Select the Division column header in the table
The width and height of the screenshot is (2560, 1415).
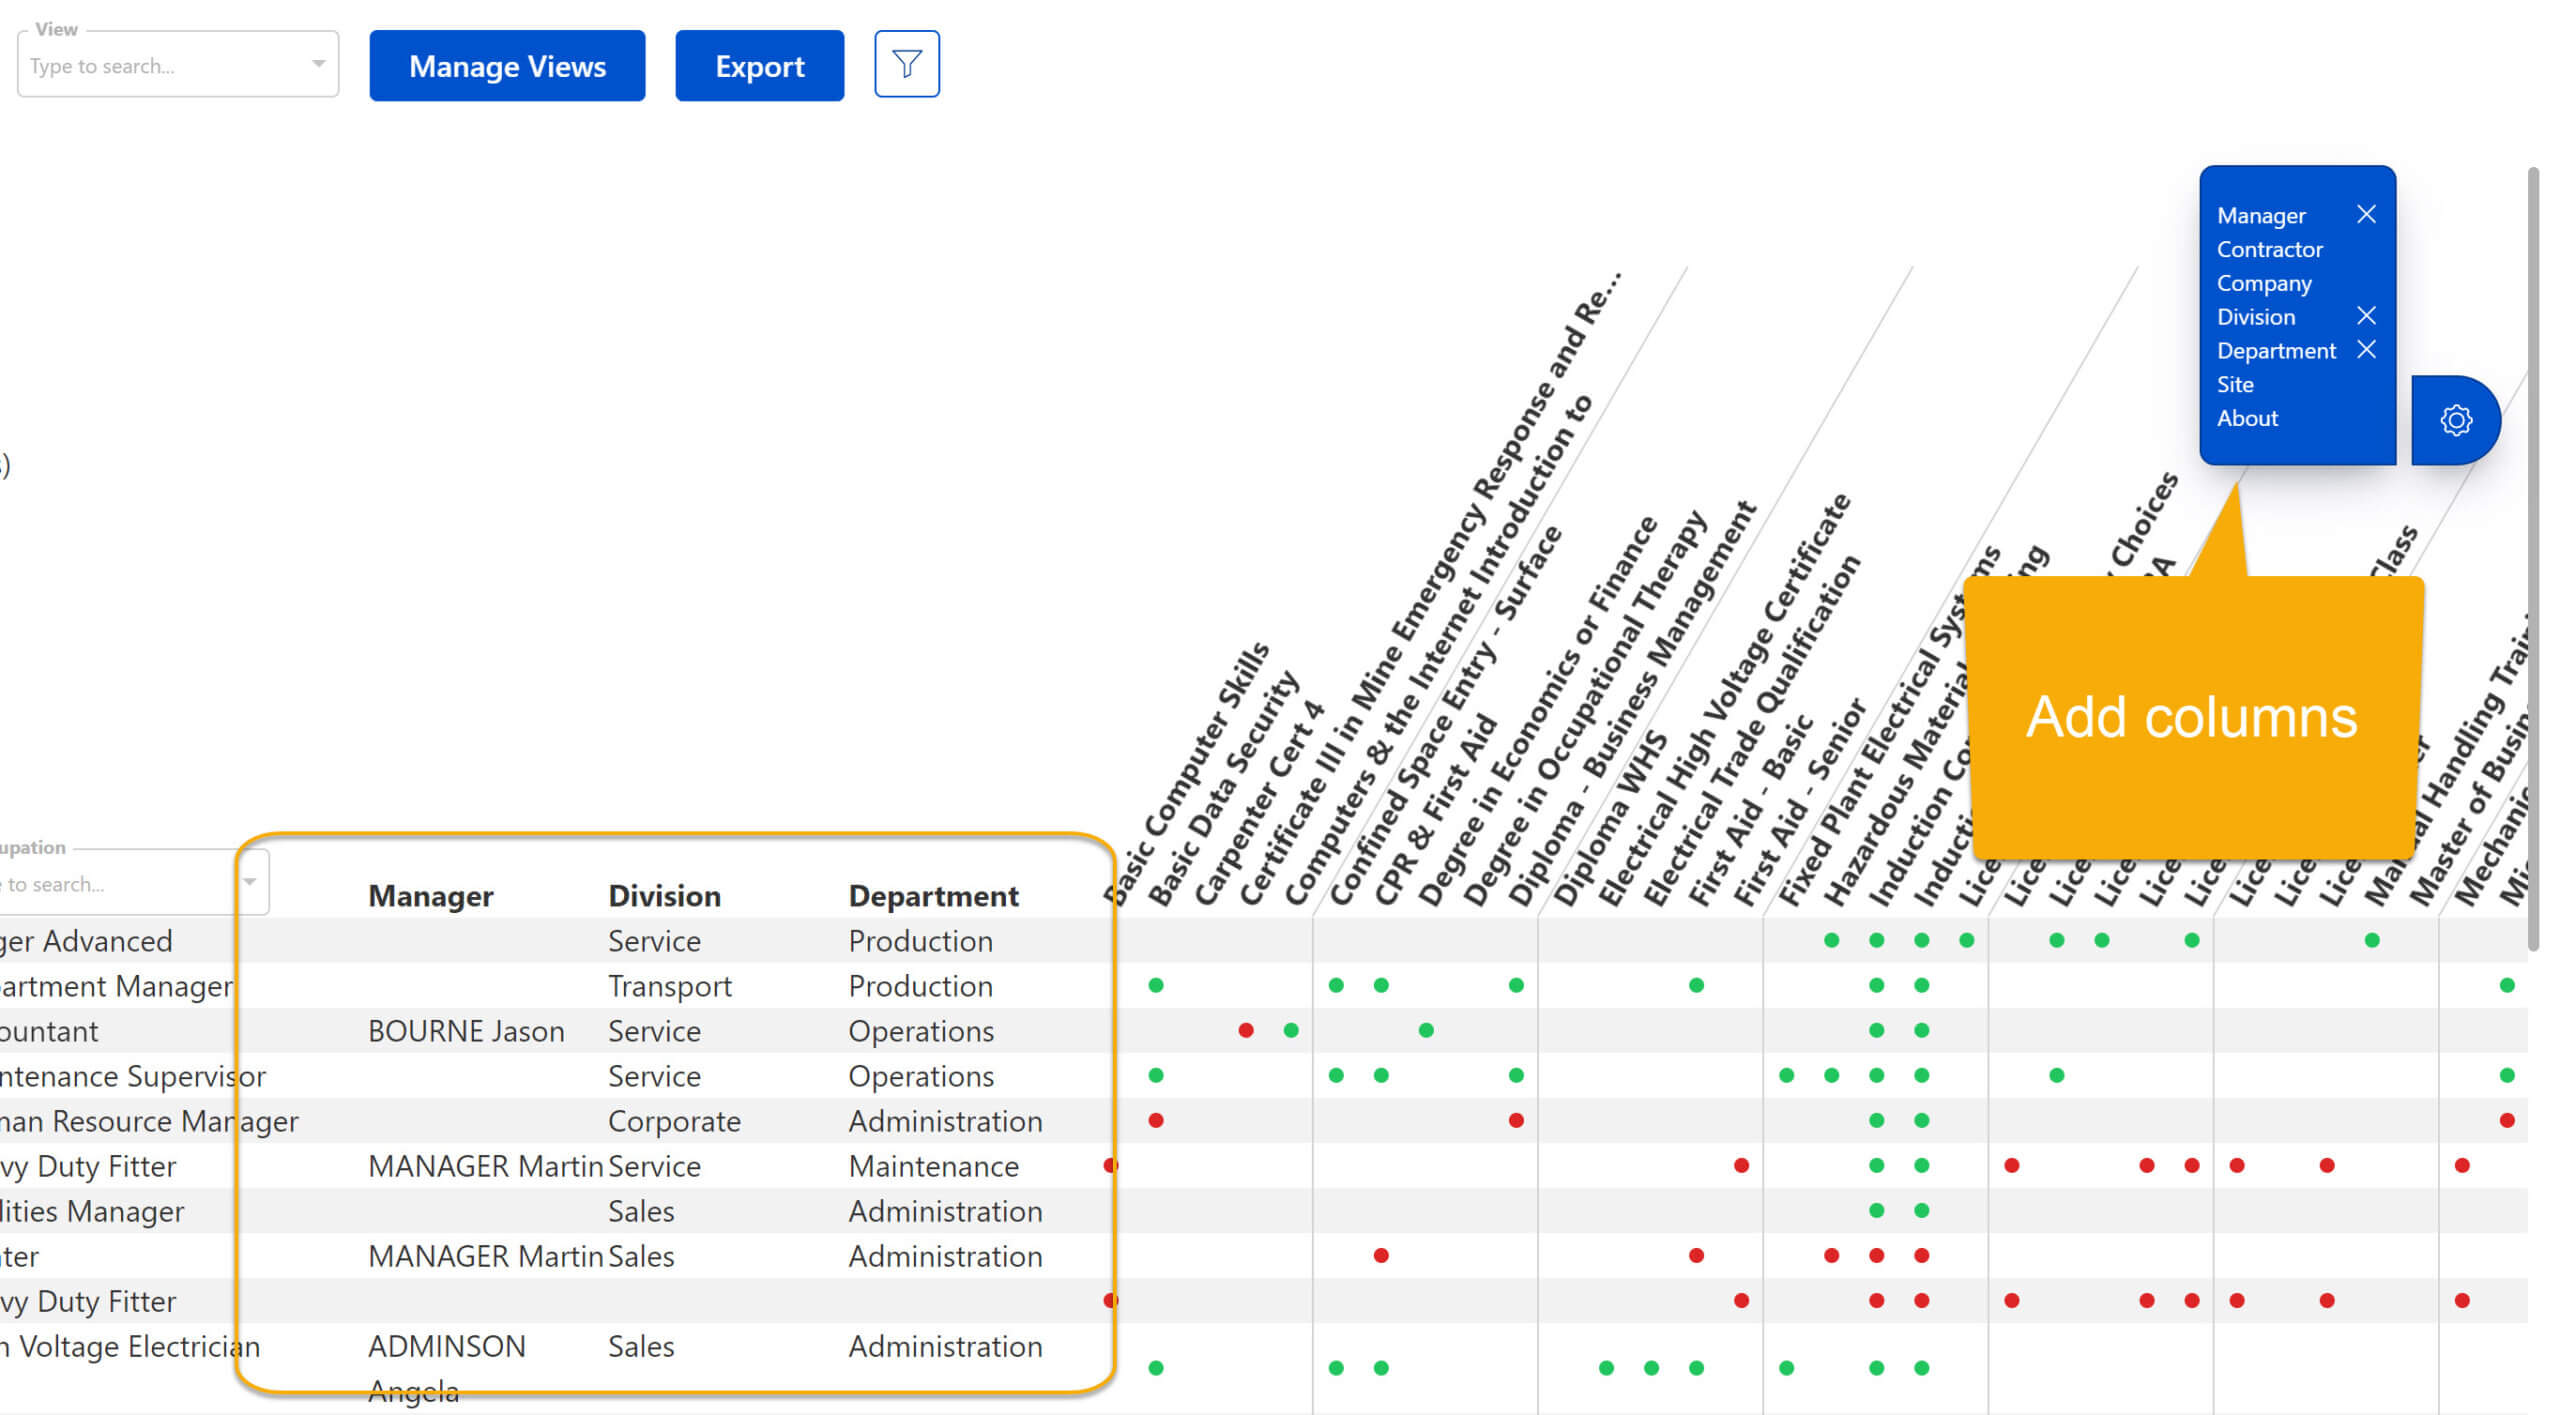coord(664,895)
